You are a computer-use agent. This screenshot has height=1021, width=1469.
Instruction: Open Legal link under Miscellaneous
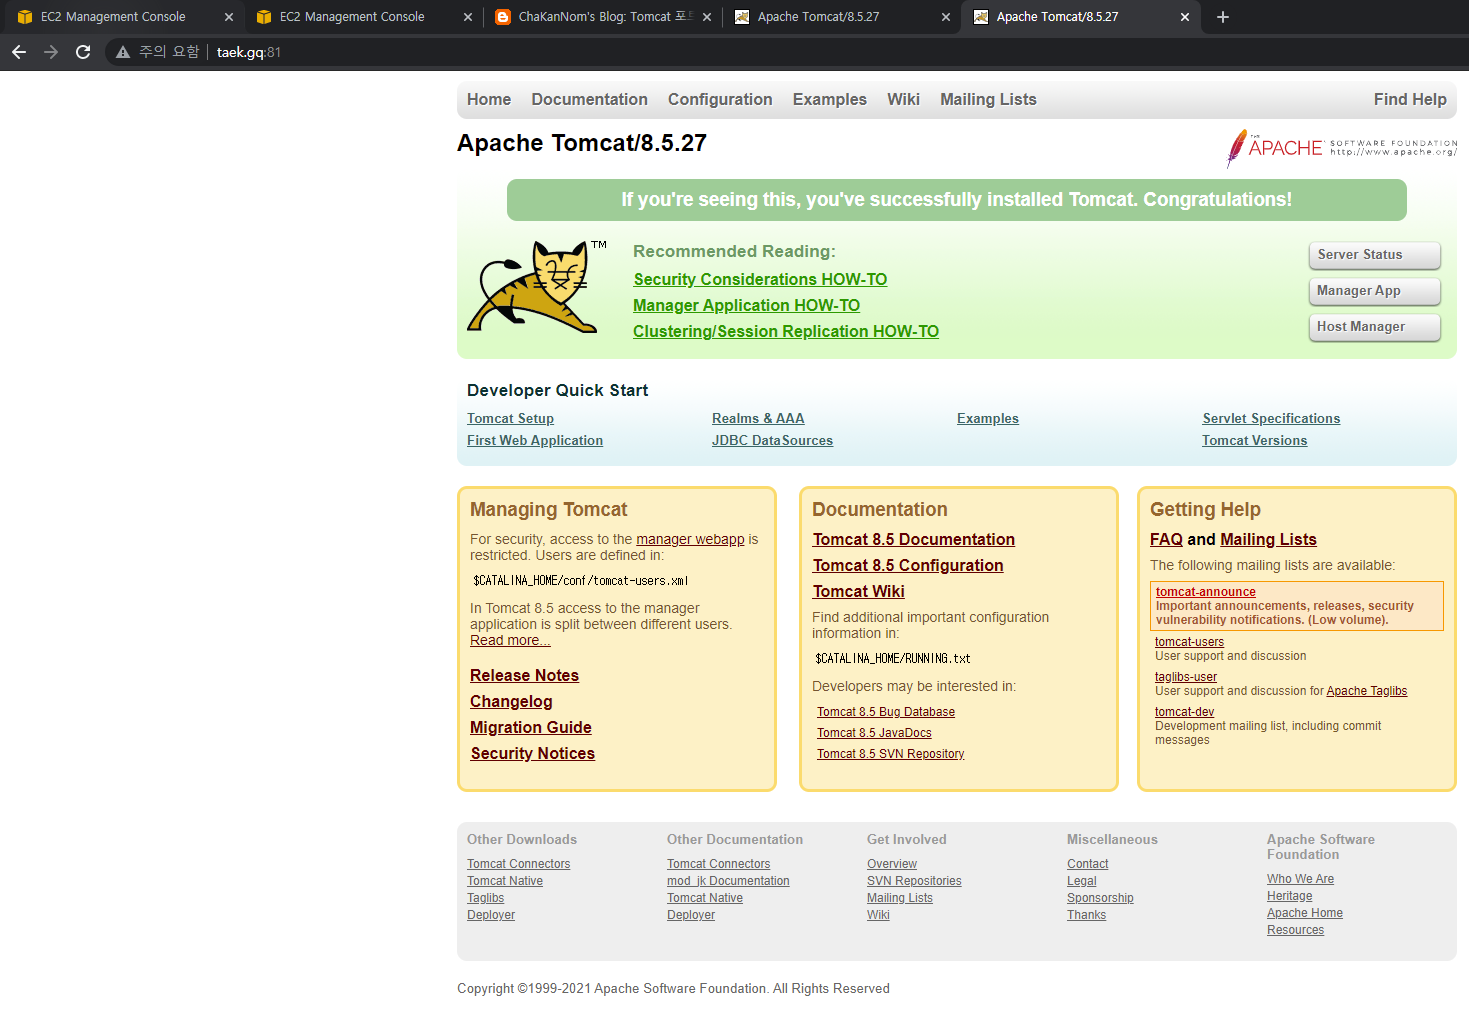point(1082,881)
